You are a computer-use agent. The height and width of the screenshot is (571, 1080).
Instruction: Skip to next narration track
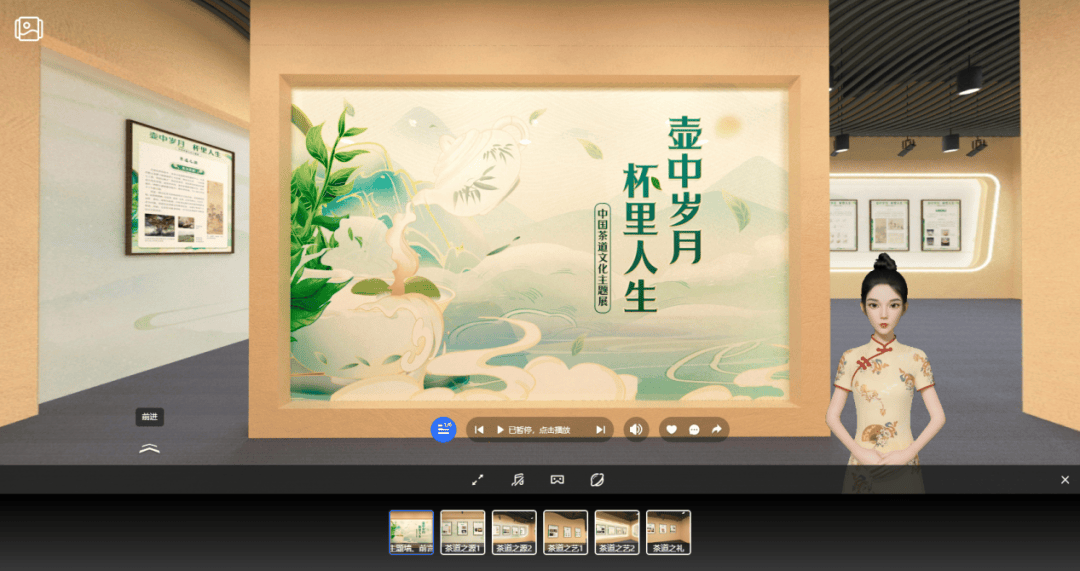(601, 429)
